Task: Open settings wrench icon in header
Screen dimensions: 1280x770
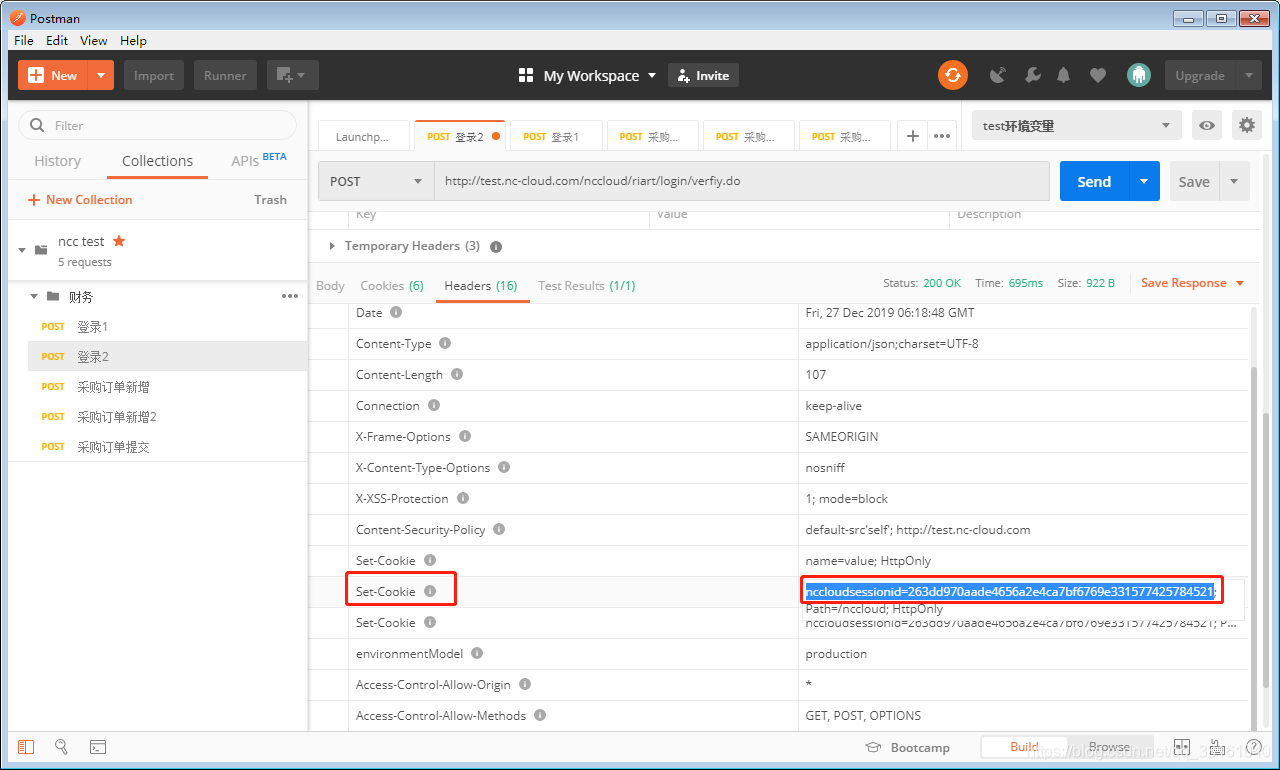Action: (x=1032, y=75)
